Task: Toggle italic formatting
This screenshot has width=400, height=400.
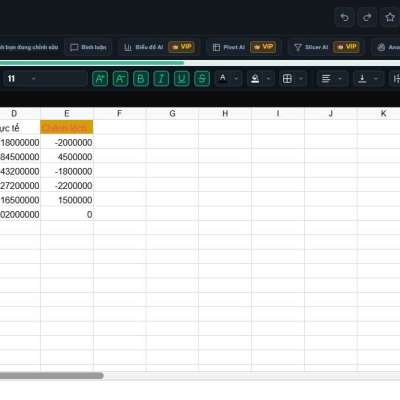Action: tap(161, 79)
